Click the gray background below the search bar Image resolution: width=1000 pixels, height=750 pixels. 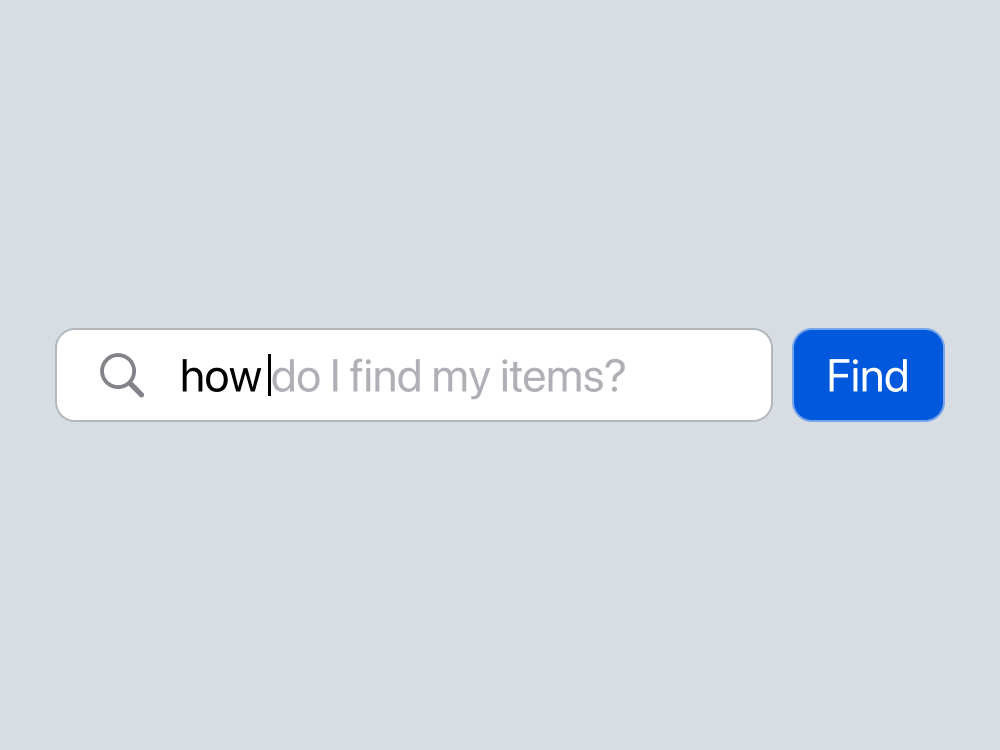coord(500,585)
